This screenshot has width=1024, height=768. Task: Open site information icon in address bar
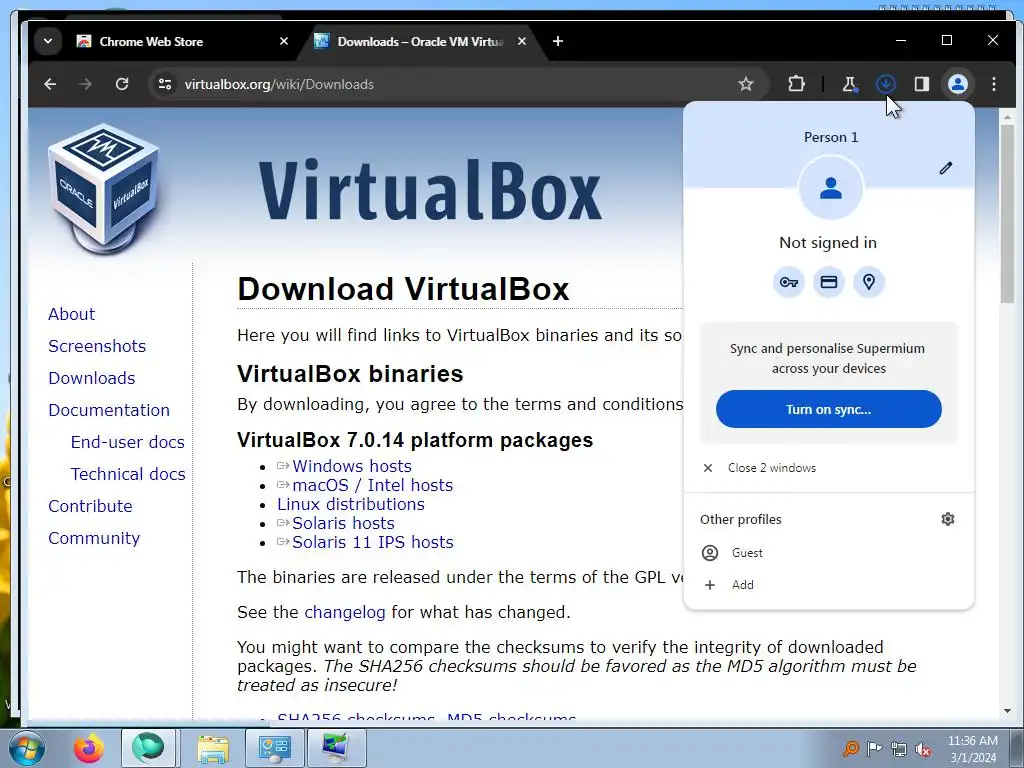(x=165, y=84)
